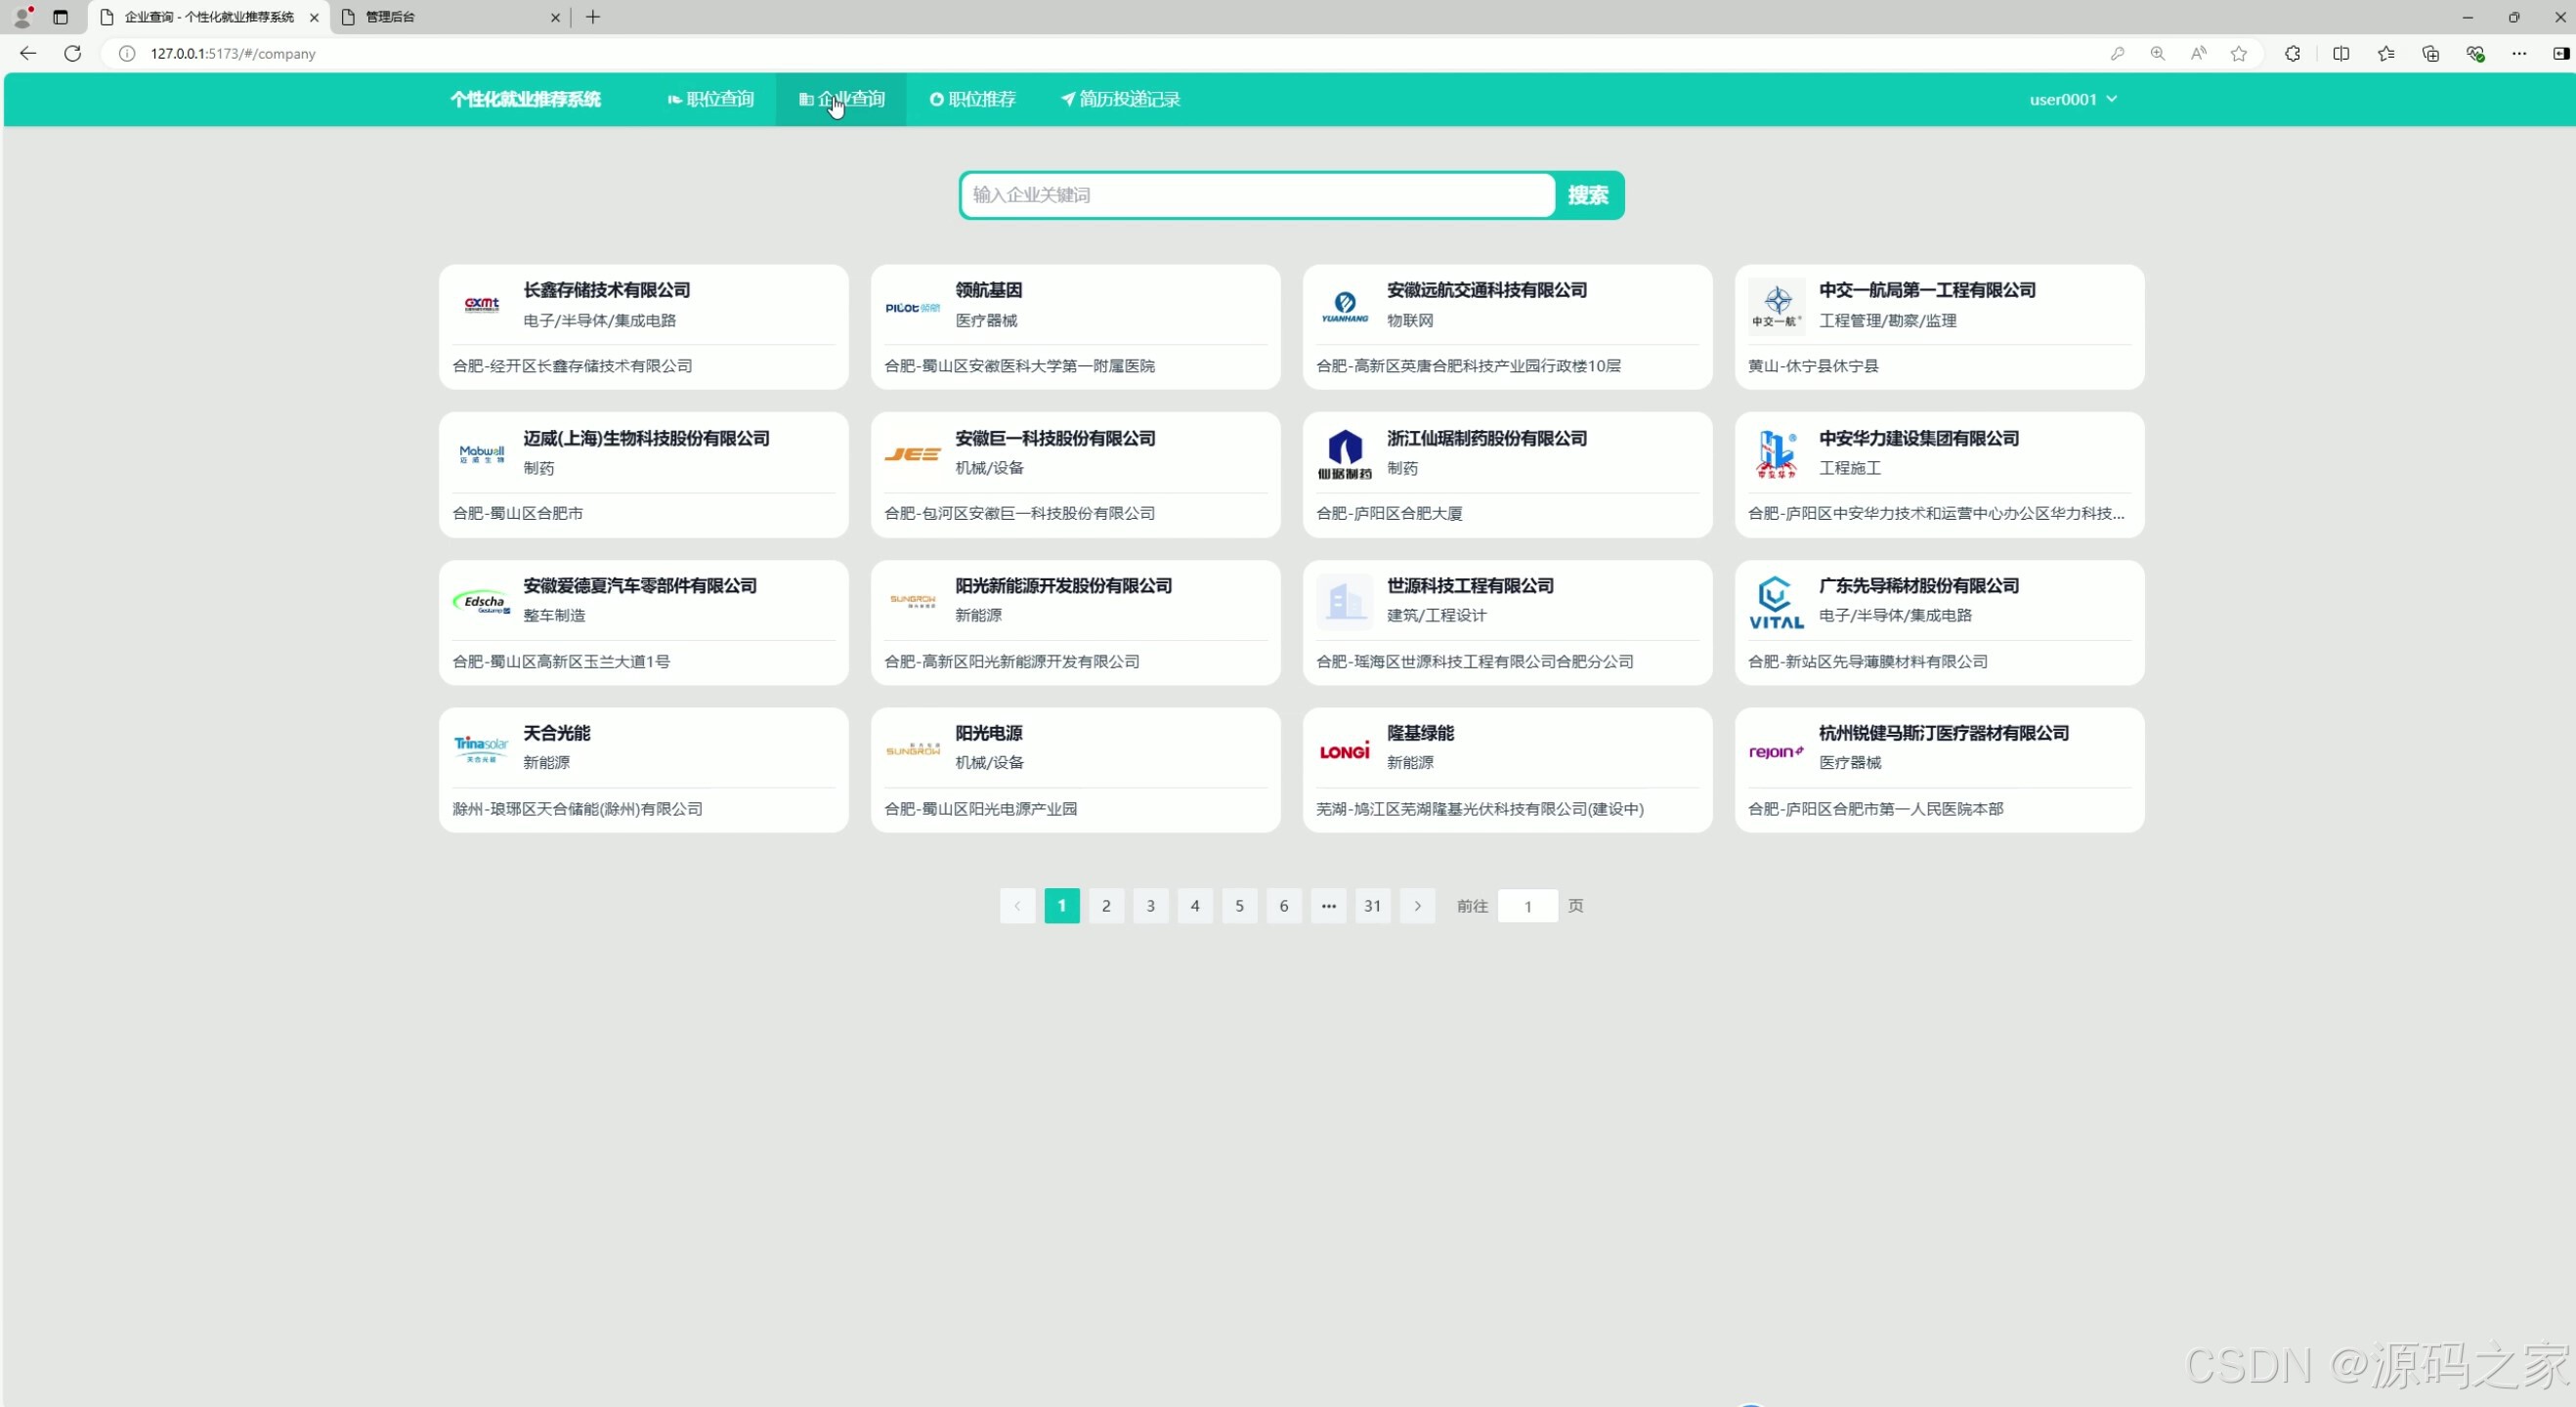Go to the next page arrow
The height and width of the screenshot is (1407, 2576).
tap(1417, 906)
